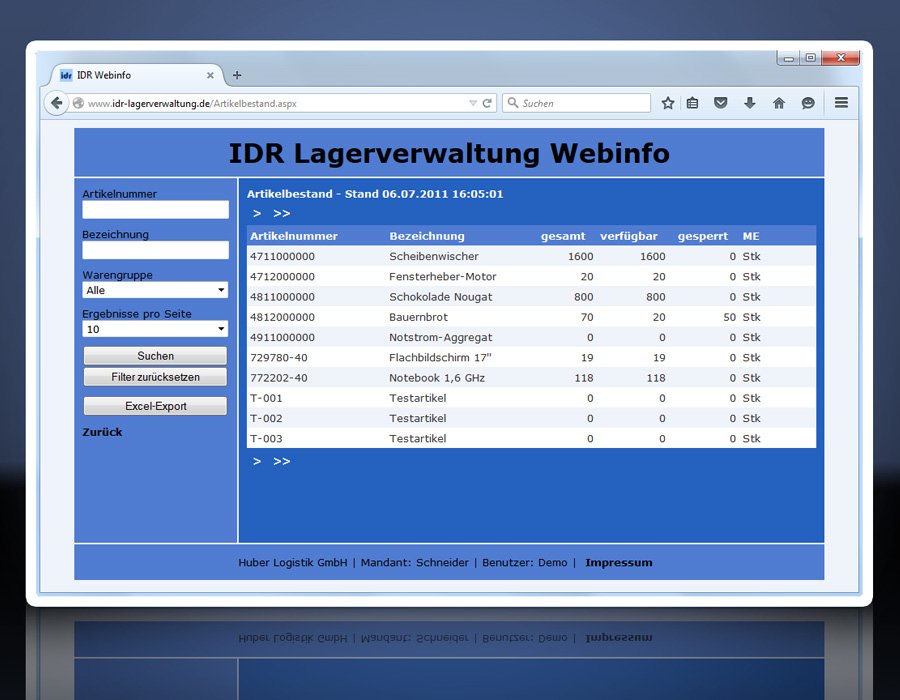Select the Schokolade Nougat cell
Screen dimensions: 900x700
coord(441,297)
